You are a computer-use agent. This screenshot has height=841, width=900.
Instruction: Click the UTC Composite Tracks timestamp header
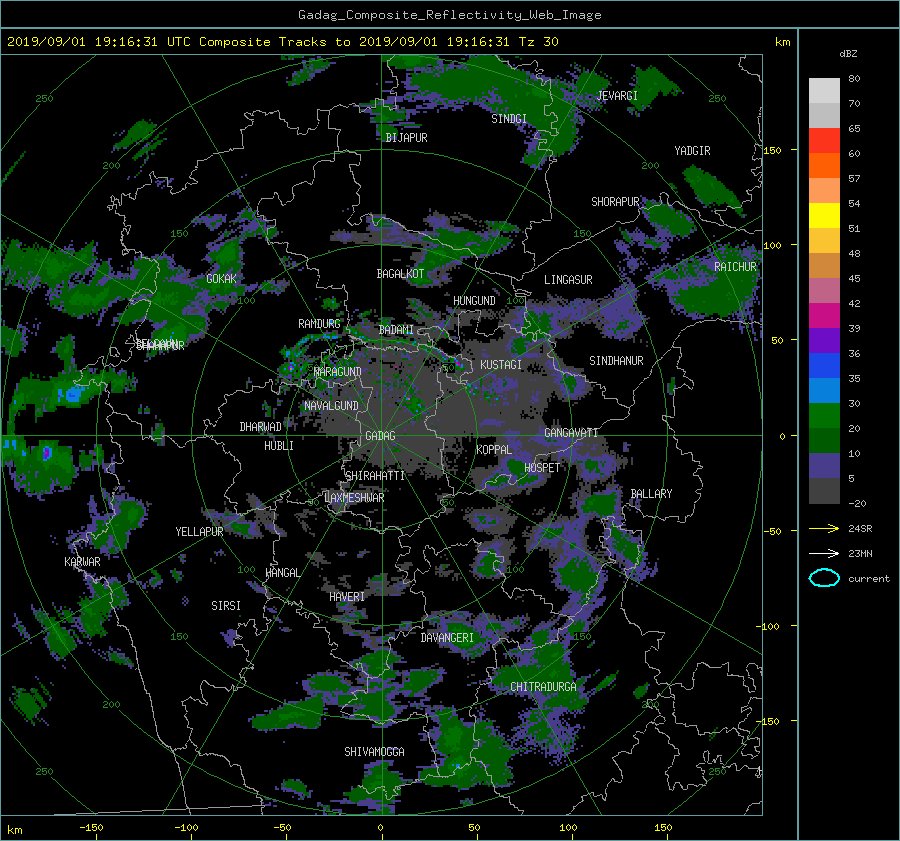coord(283,42)
